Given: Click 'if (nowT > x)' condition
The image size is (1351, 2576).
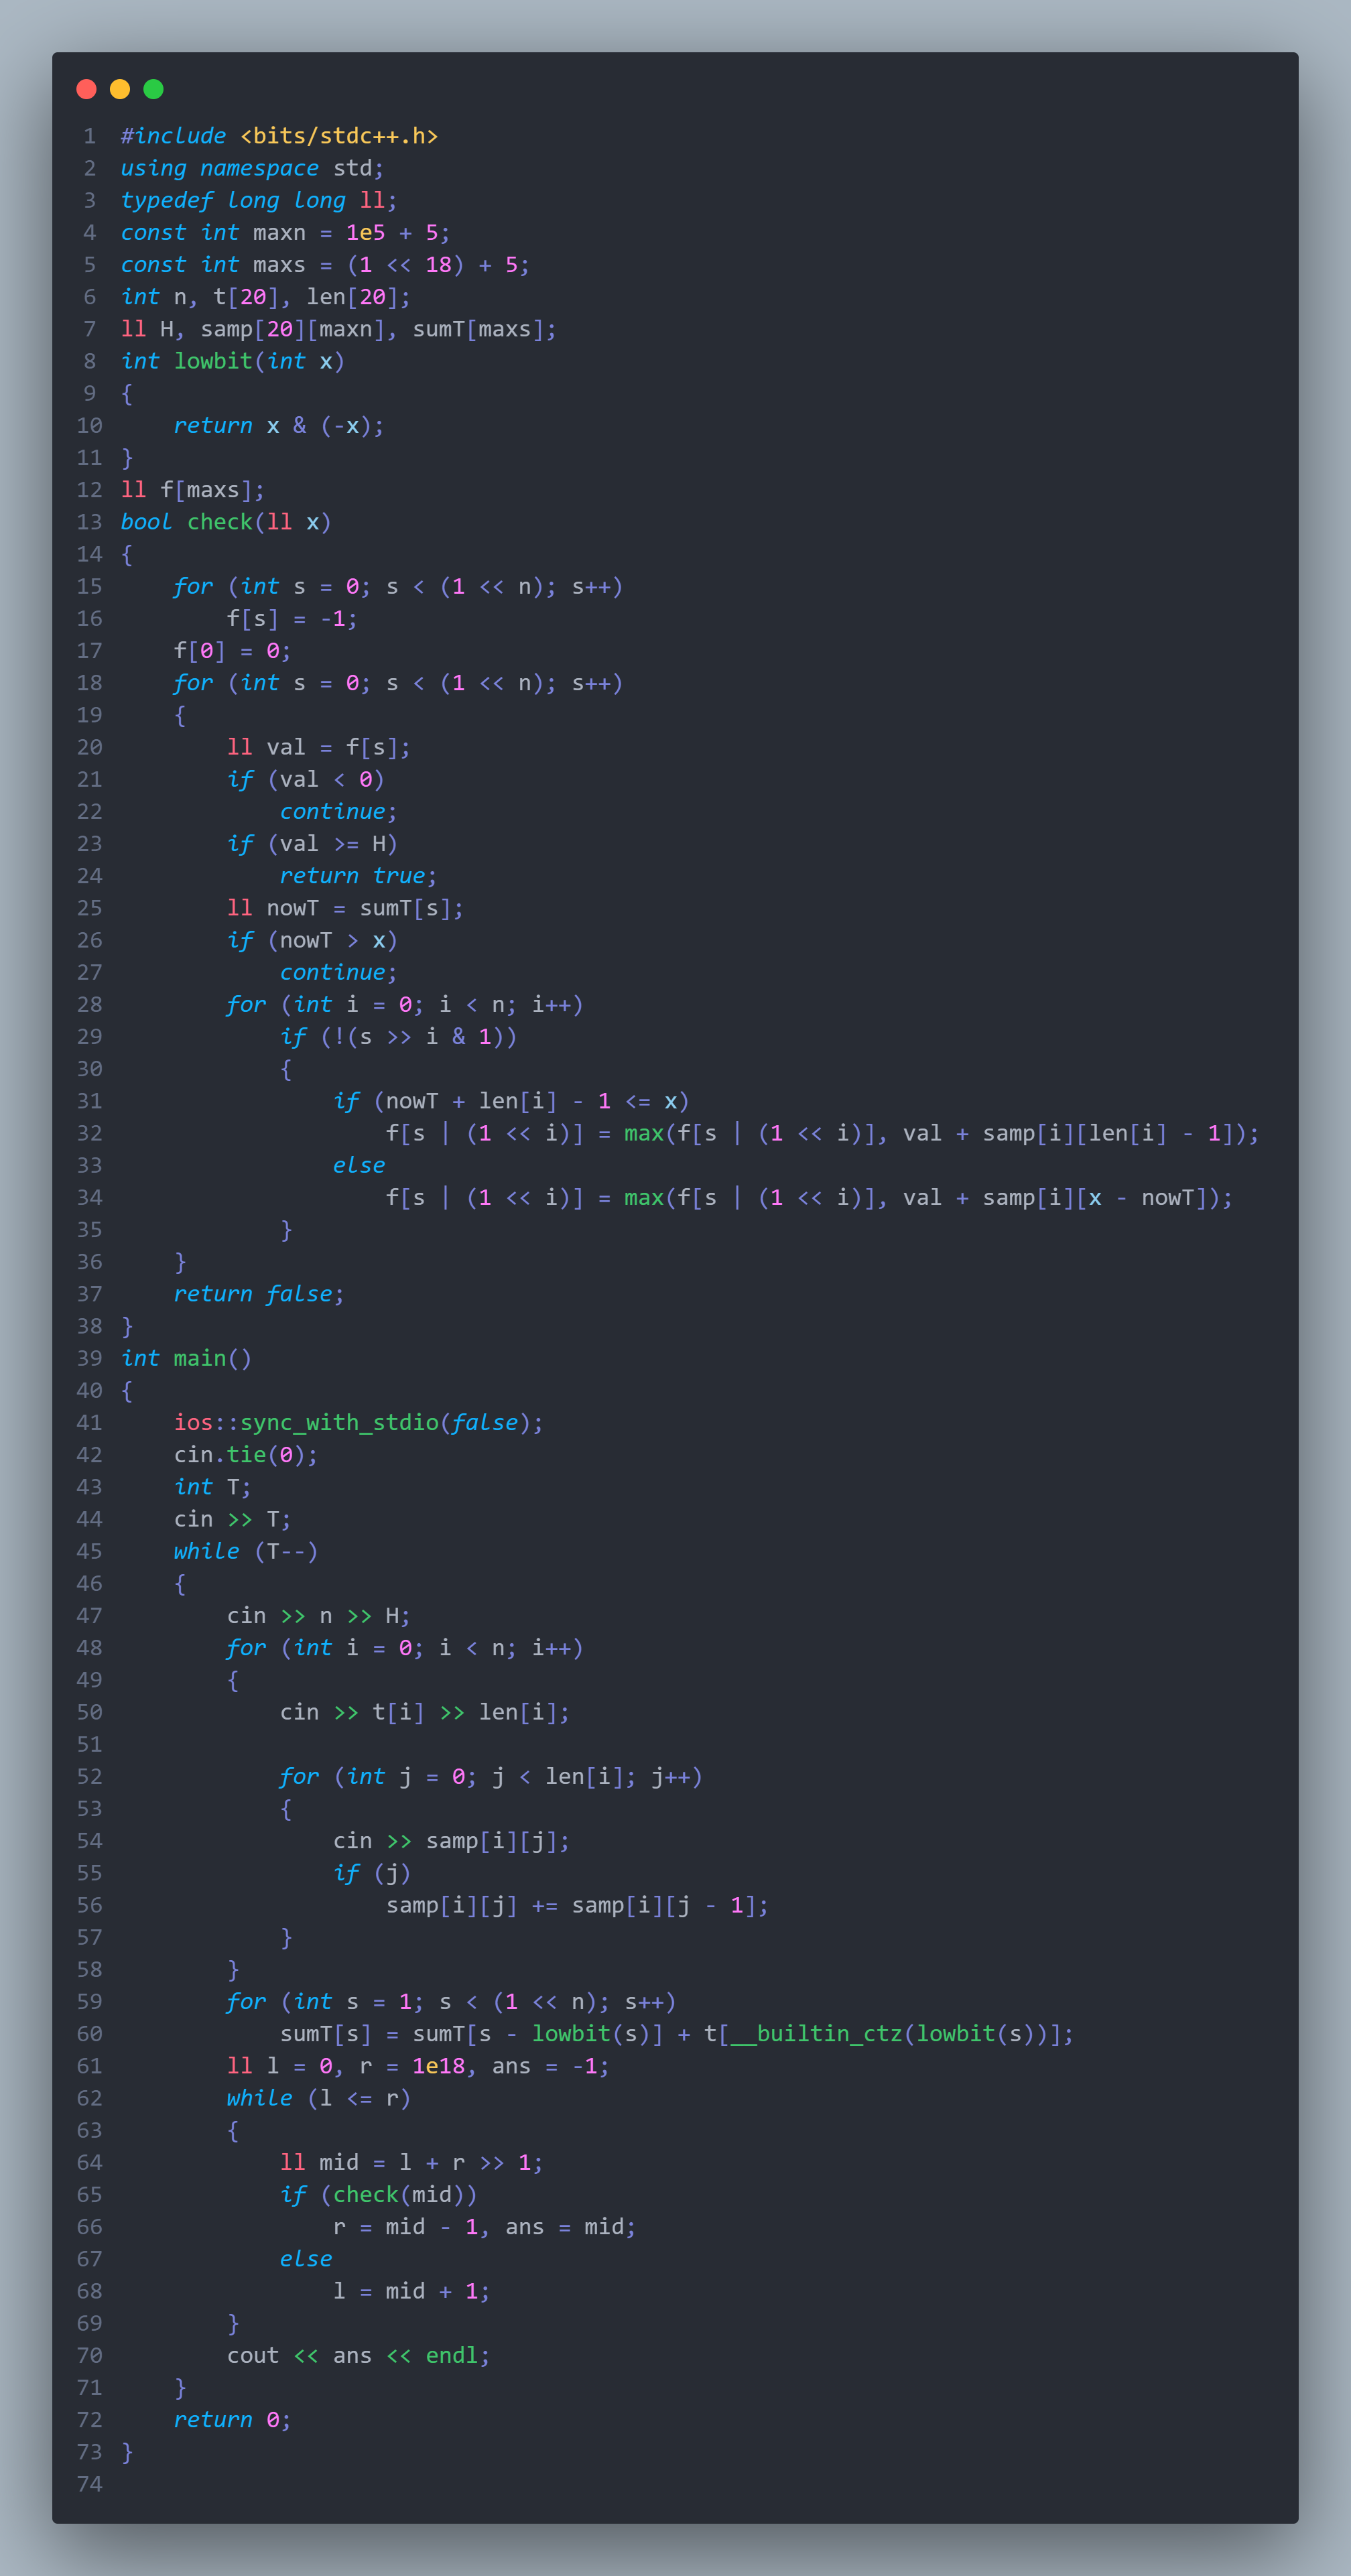Looking at the screenshot, I should (312, 940).
